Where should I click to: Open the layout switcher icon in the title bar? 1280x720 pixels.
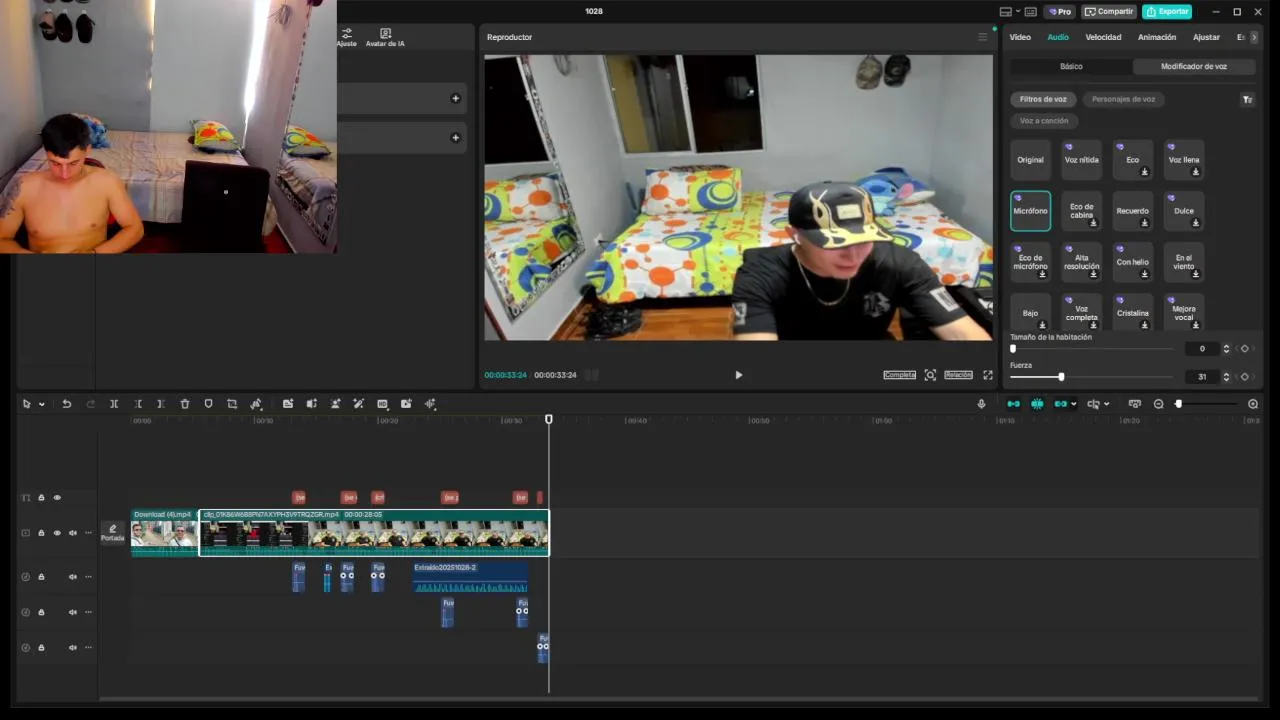1006,12
